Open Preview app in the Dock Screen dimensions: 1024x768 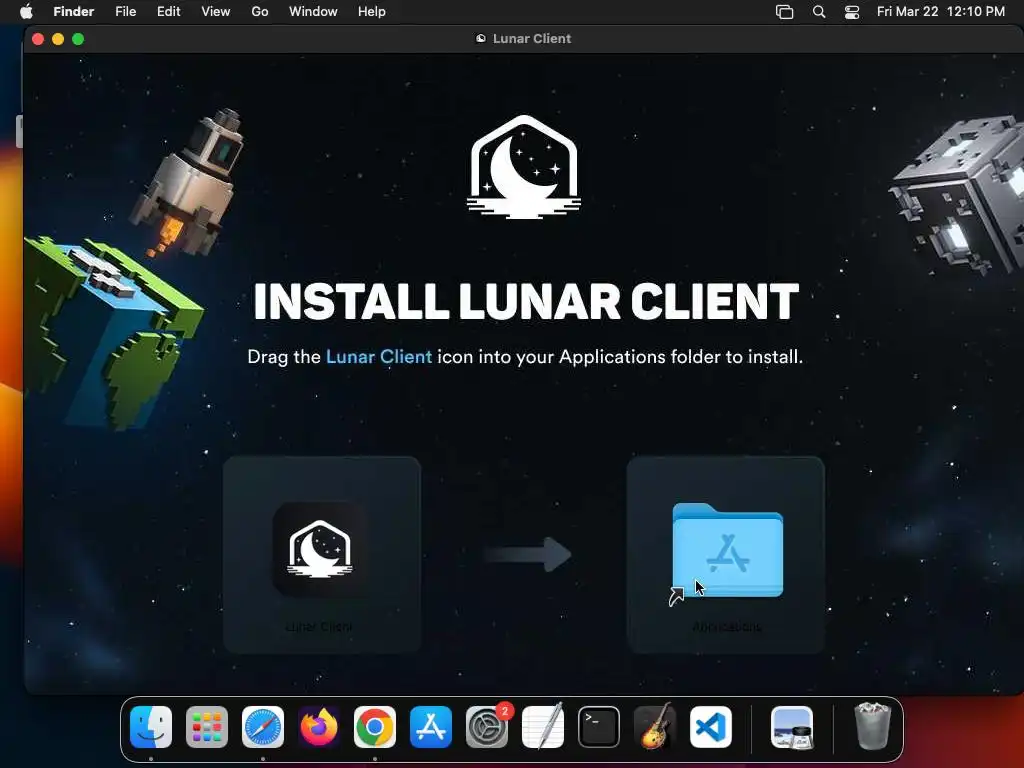[792, 727]
